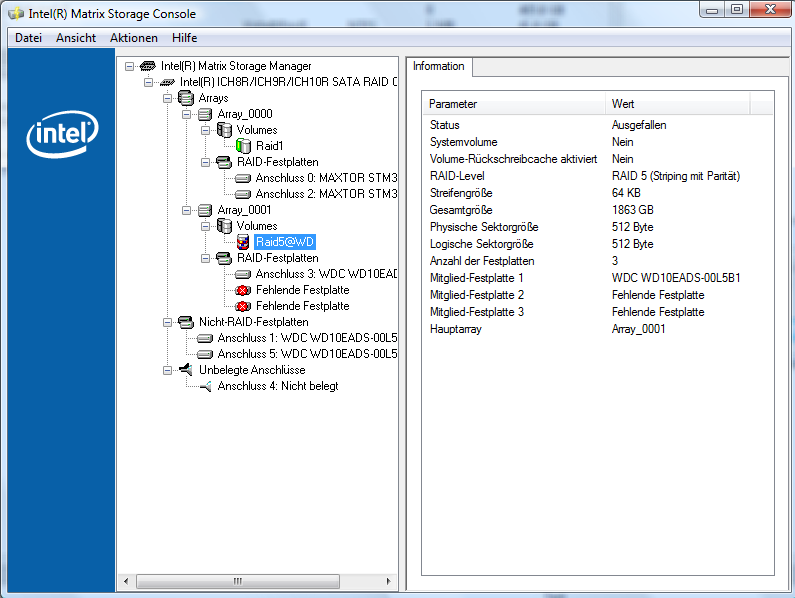Click the Anschluss 2 MAXTOR drive icon
Screen dimensions: 795x598
(243, 194)
